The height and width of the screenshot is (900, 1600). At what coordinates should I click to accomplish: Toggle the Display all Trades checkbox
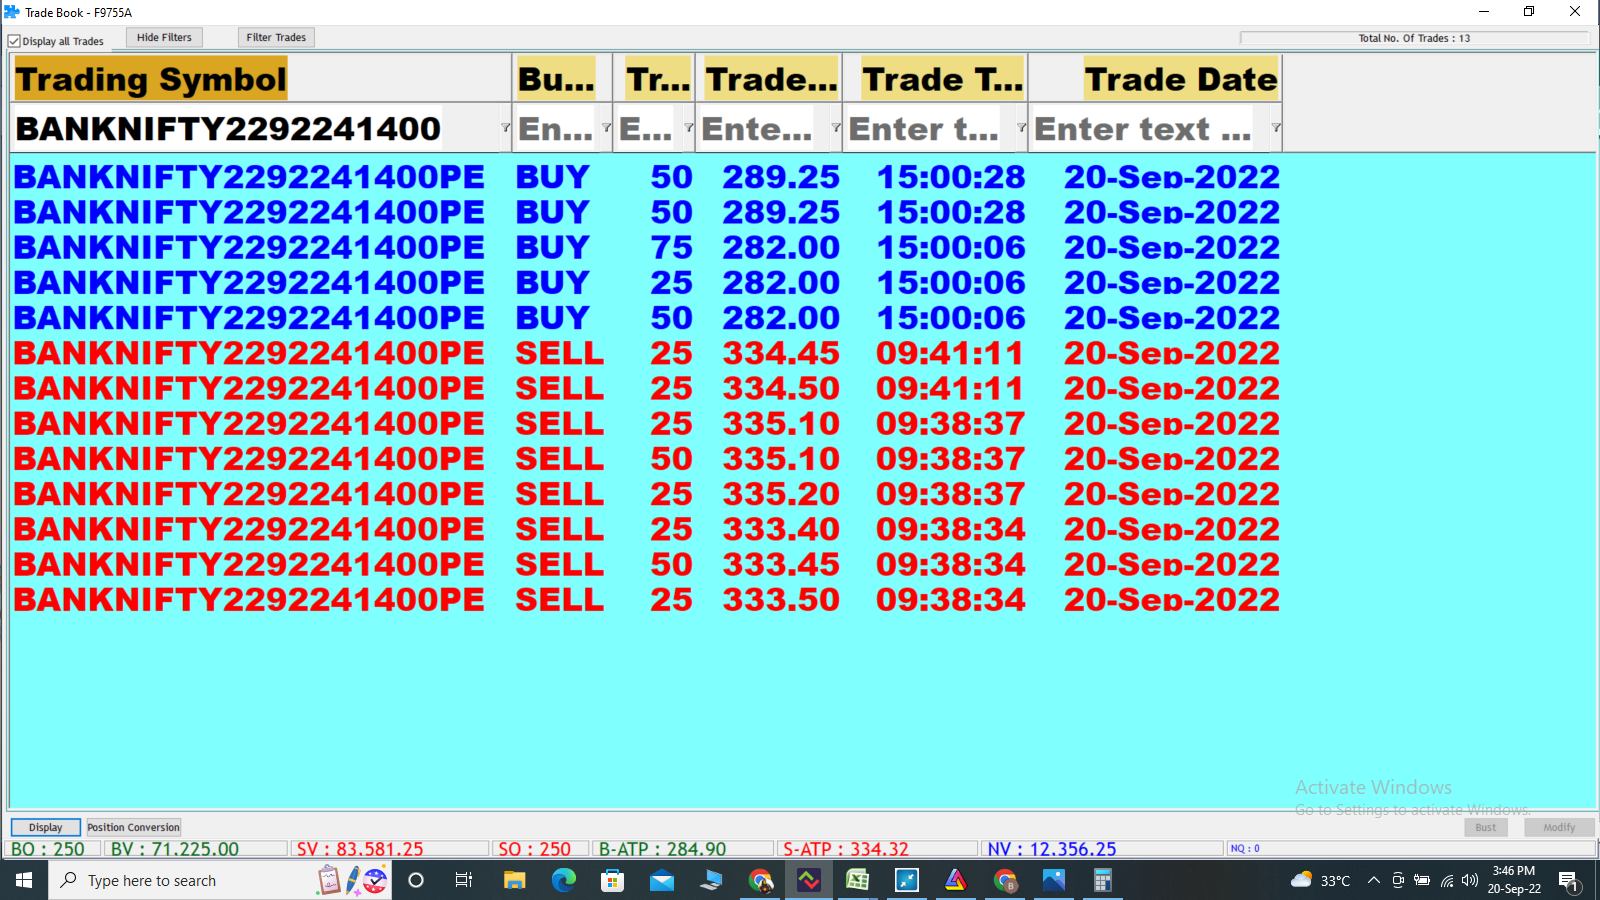[14, 41]
